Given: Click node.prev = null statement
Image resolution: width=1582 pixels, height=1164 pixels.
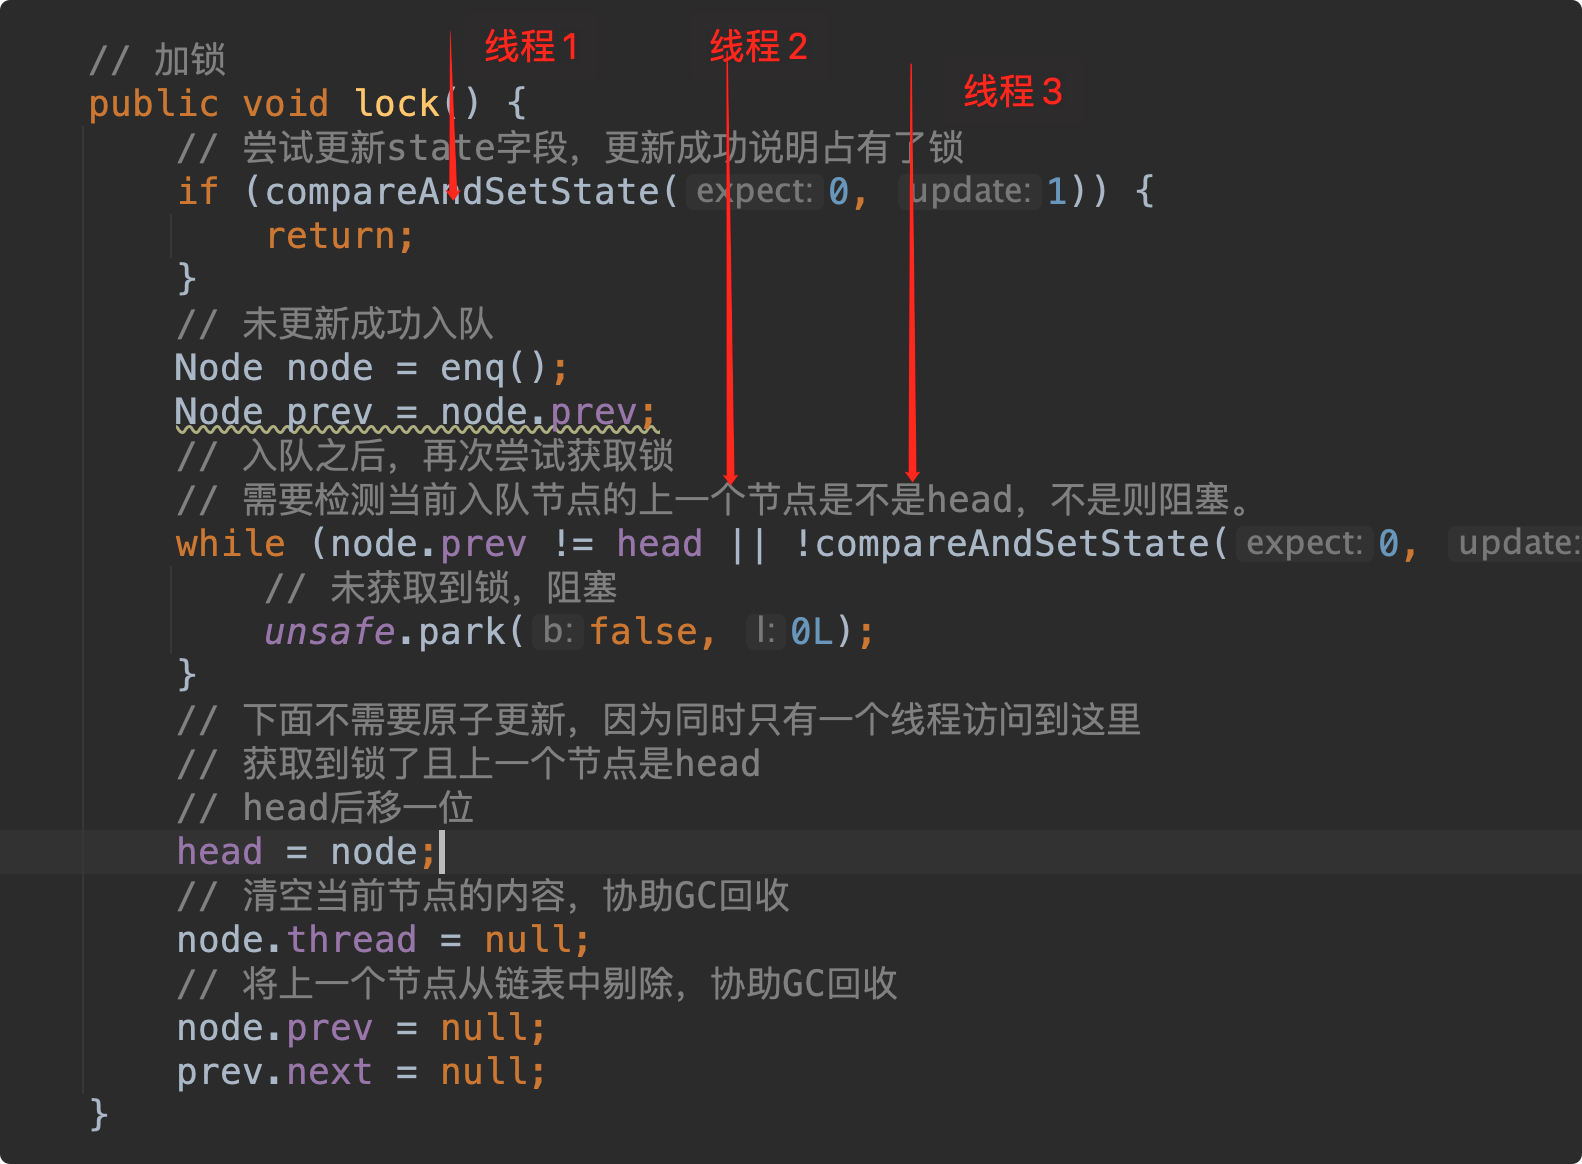Looking at the screenshot, I should pos(361,1028).
